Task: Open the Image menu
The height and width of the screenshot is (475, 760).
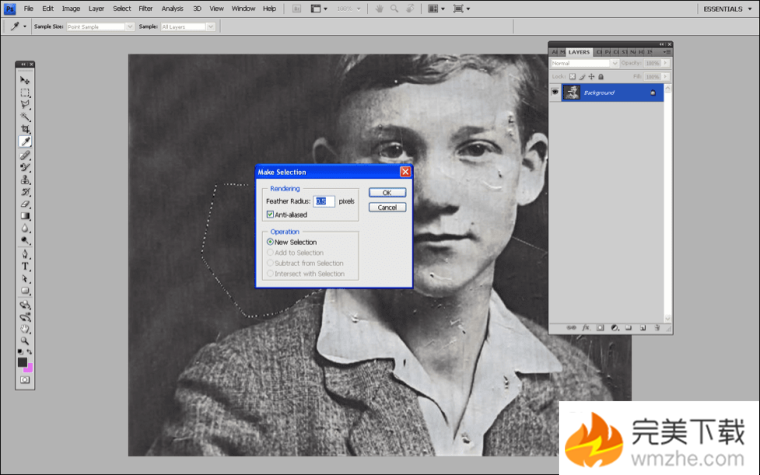Action: pos(70,8)
